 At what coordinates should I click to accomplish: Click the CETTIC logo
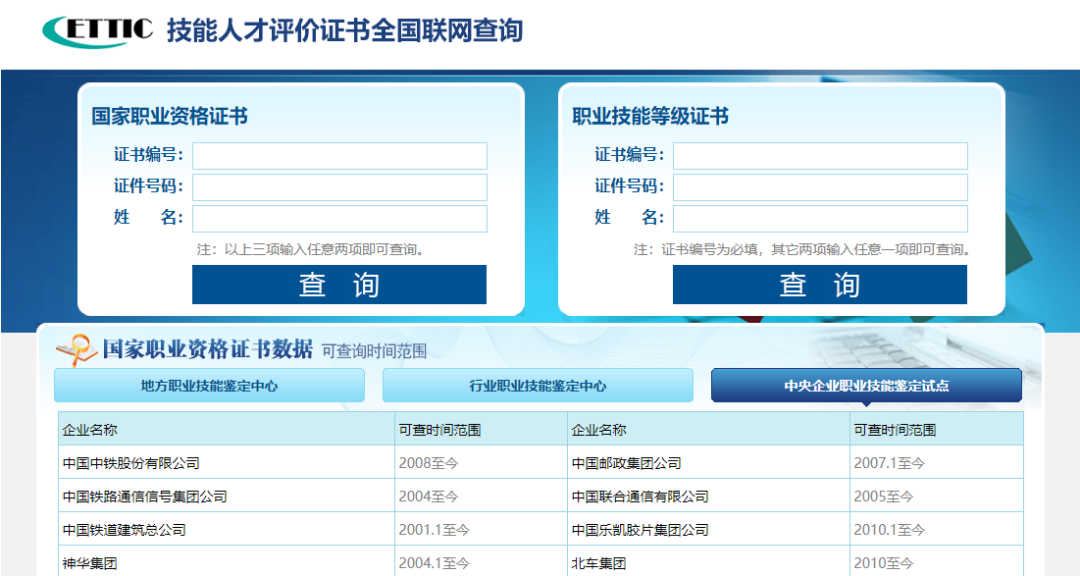tap(97, 30)
